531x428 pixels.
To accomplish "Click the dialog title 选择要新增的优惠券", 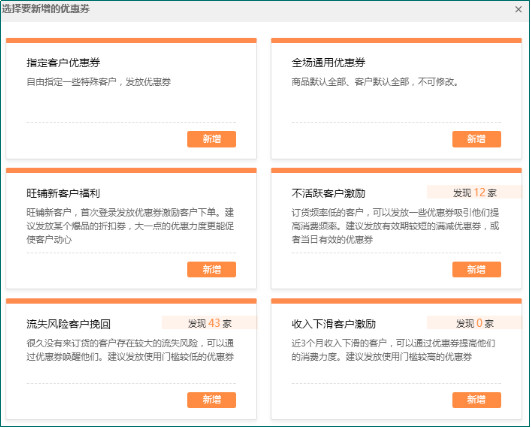I will [46, 9].
